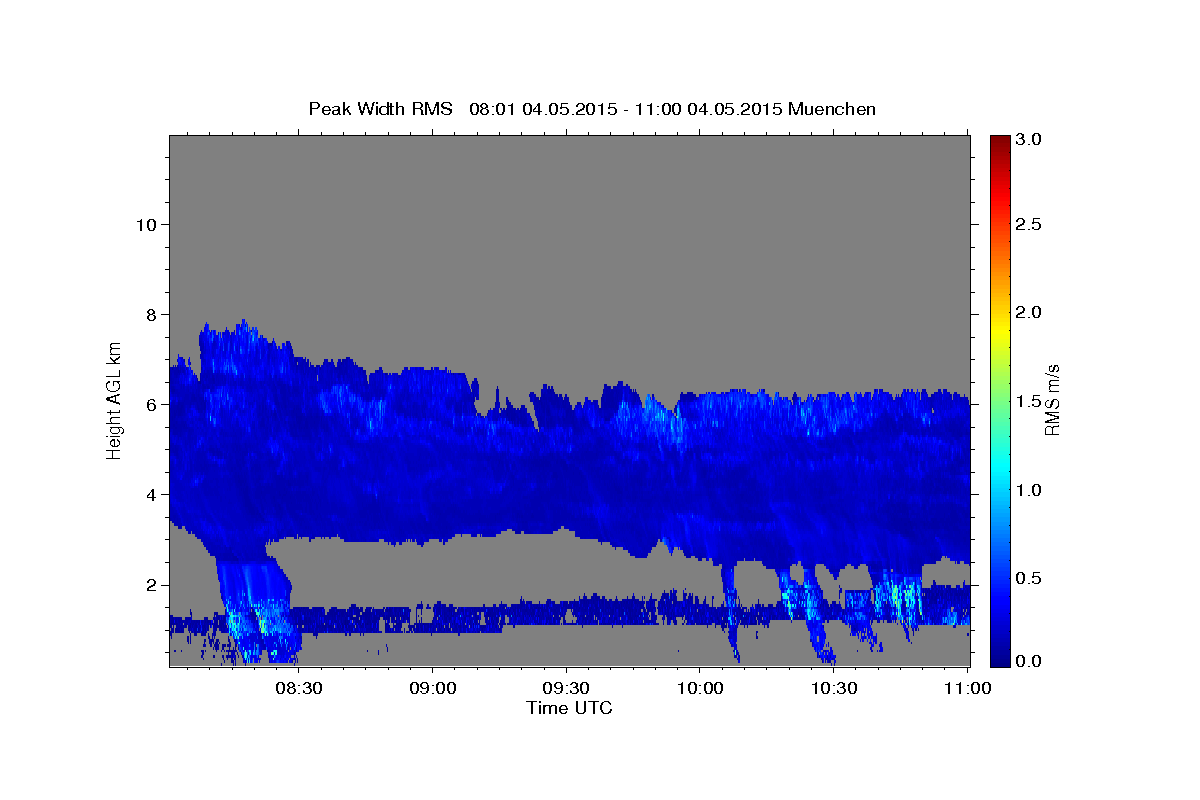Click the yellow band of the colorbar
Viewport: 1200px width, 800px height.
tap(999, 328)
